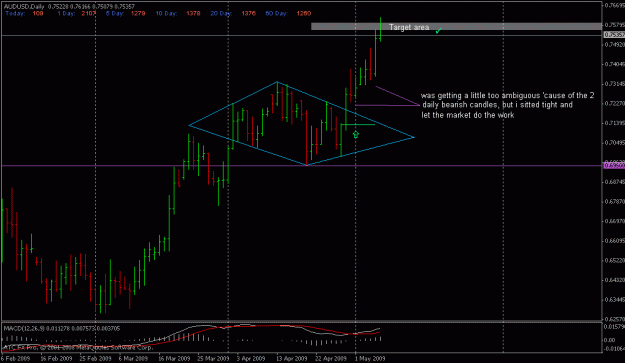This screenshot has width=625, height=363.
Task: Click the purple horizontal line price tag
Action: pyautogui.click(x=614, y=165)
